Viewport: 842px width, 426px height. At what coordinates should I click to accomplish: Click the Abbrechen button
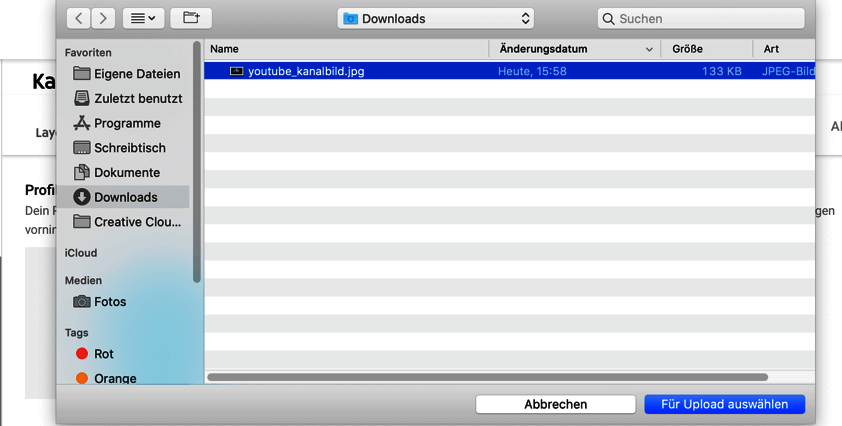(x=555, y=404)
